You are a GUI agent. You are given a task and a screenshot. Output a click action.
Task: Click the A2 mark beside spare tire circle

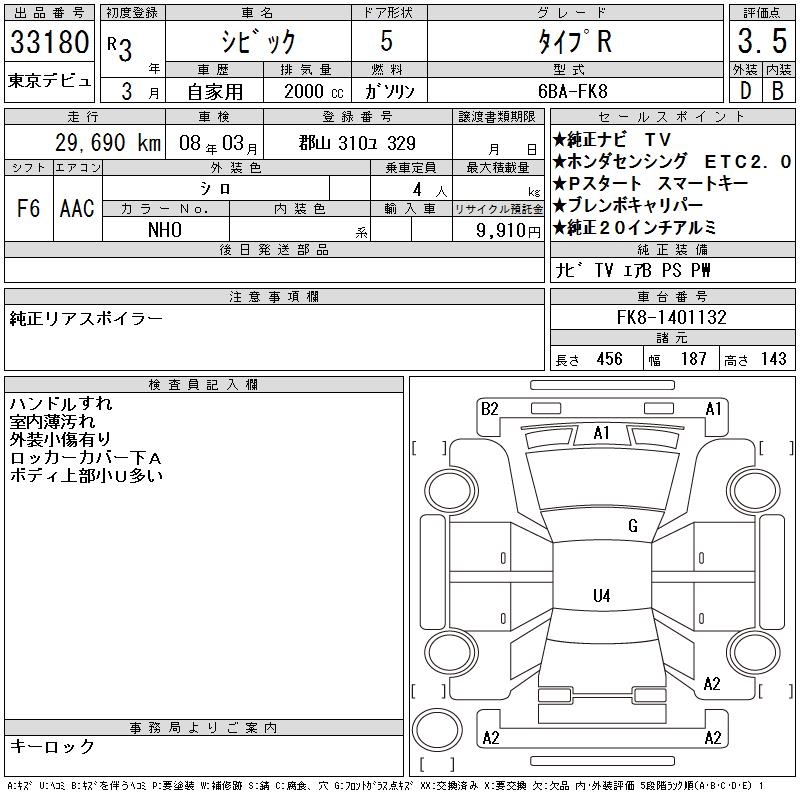pyautogui.click(x=491, y=738)
